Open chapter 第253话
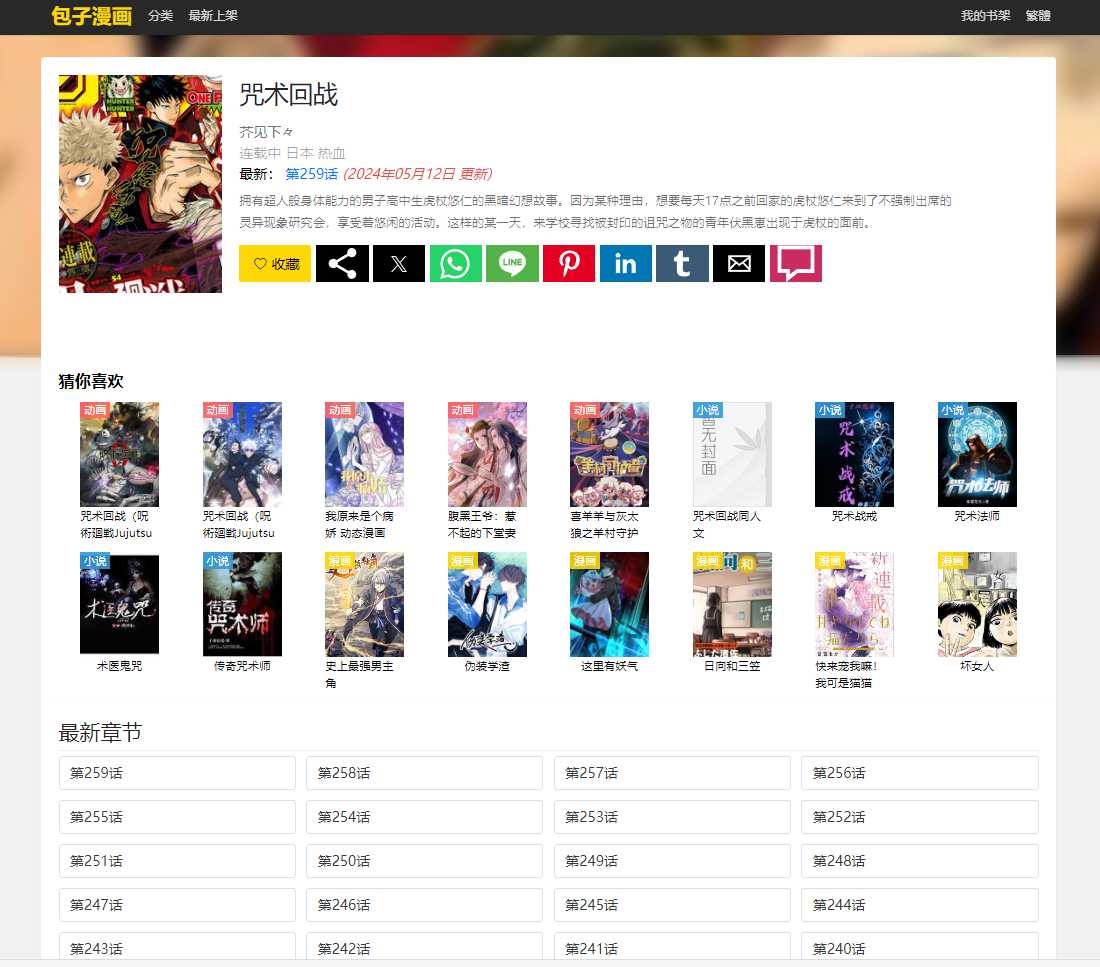This screenshot has height=967, width=1100. point(672,817)
